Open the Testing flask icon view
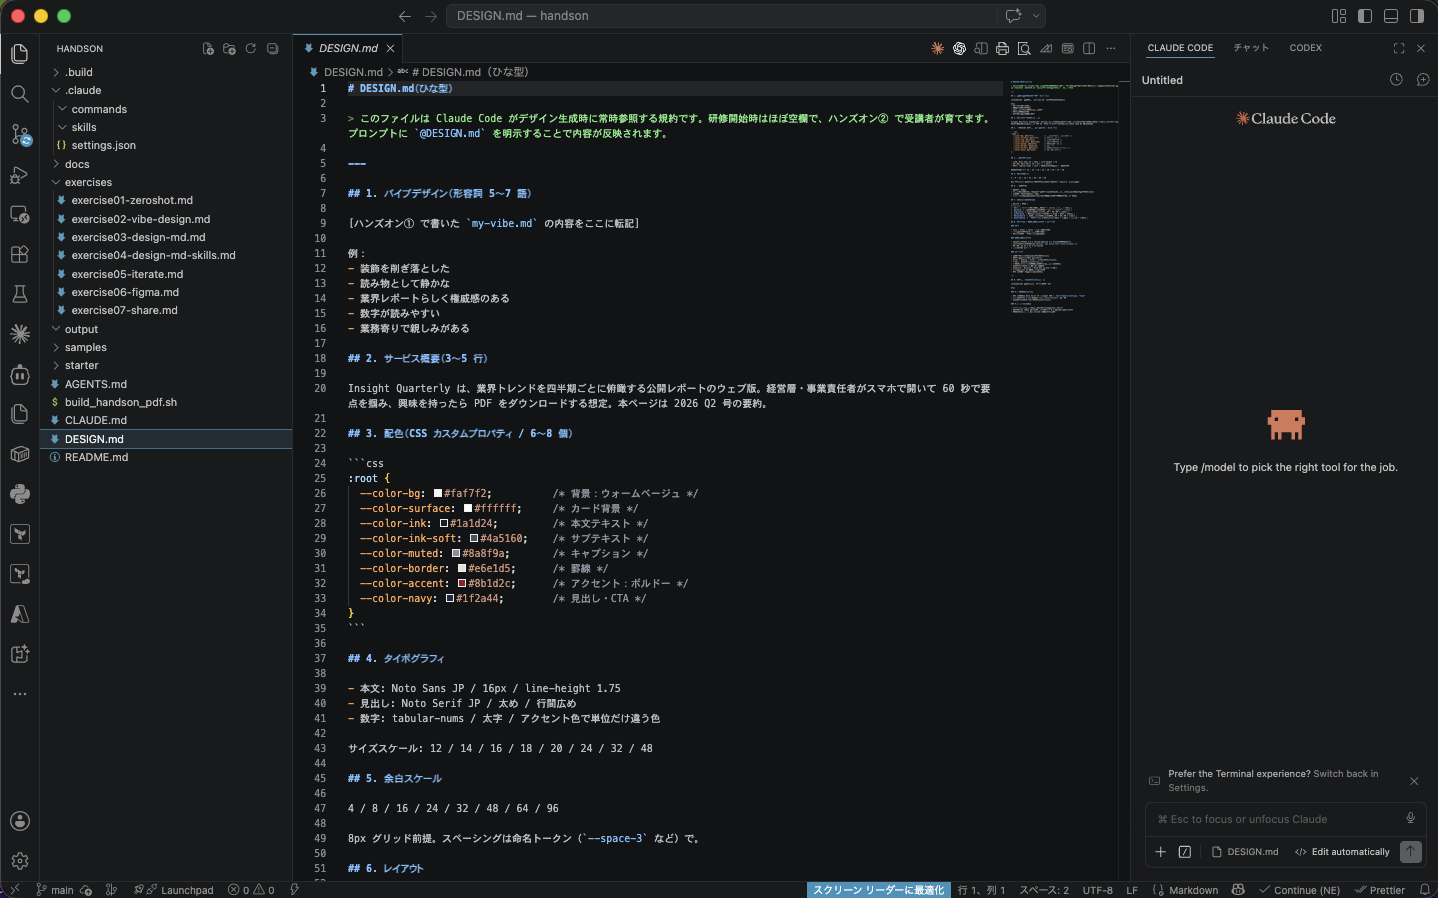This screenshot has height=898, width=1438. (x=19, y=294)
